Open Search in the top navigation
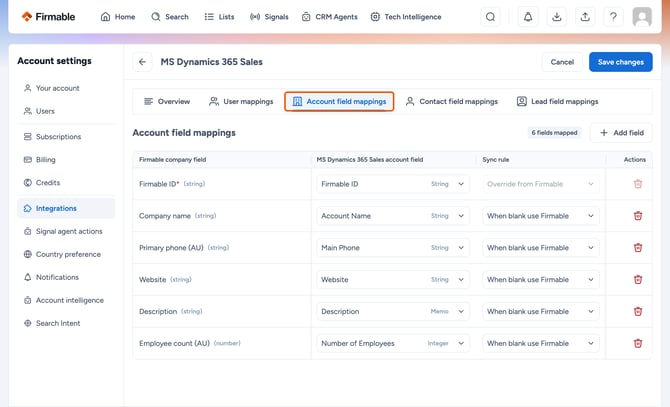 tap(170, 17)
